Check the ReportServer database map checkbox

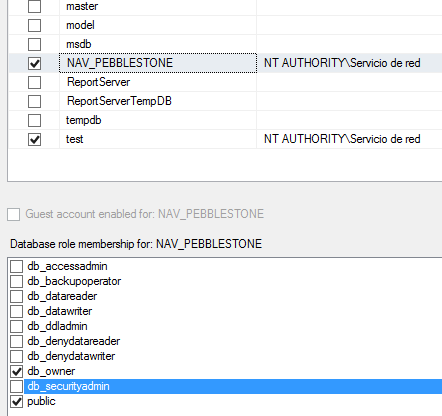coord(34,82)
